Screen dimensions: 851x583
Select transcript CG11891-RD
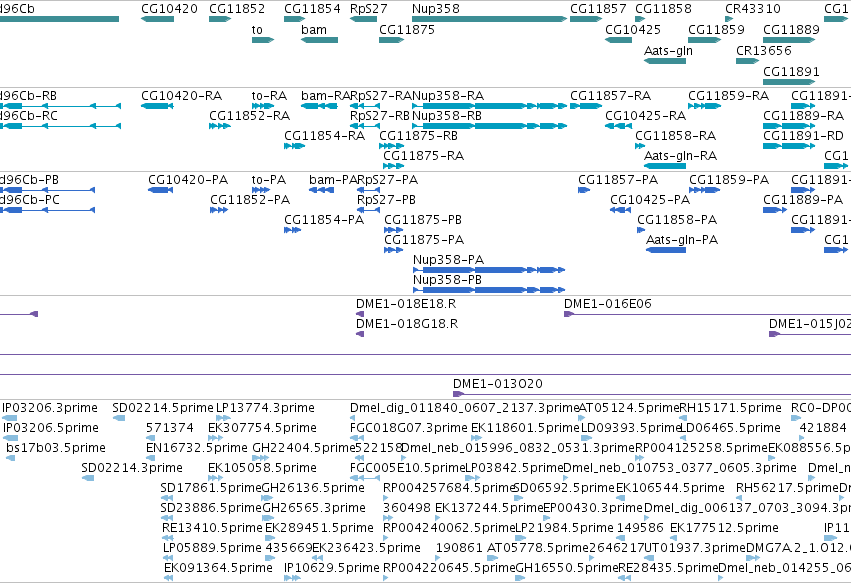(x=789, y=146)
